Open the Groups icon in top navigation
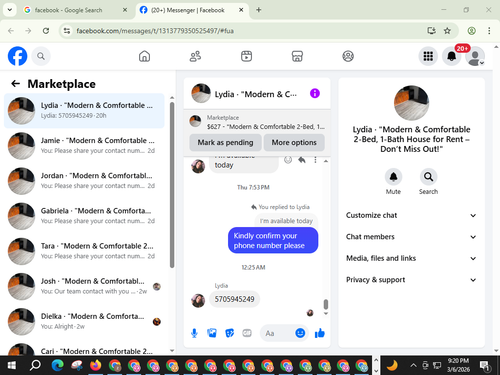Viewport: 500px width, 375px height. coord(348,56)
